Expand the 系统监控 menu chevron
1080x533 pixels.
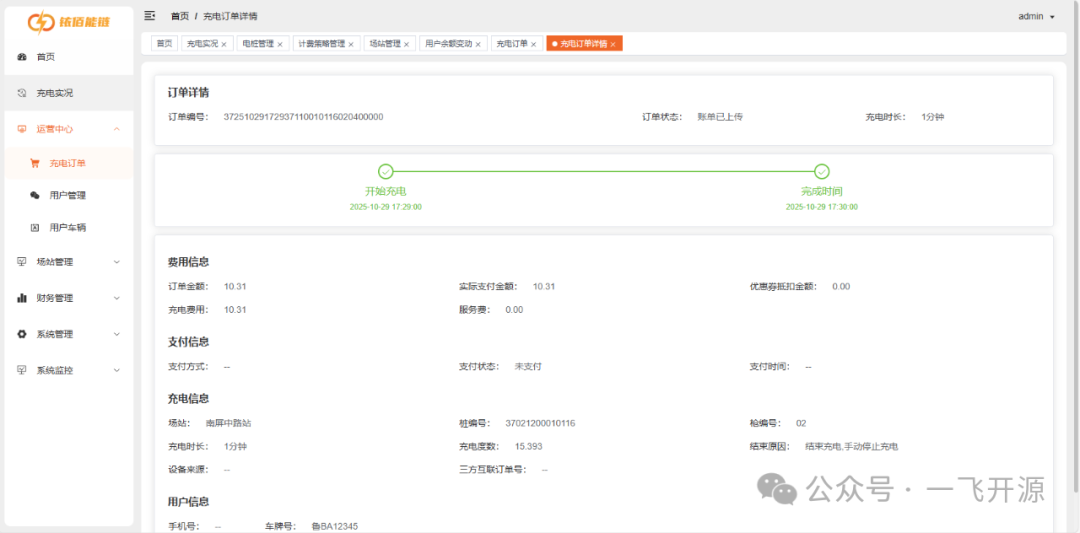tap(117, 370)
